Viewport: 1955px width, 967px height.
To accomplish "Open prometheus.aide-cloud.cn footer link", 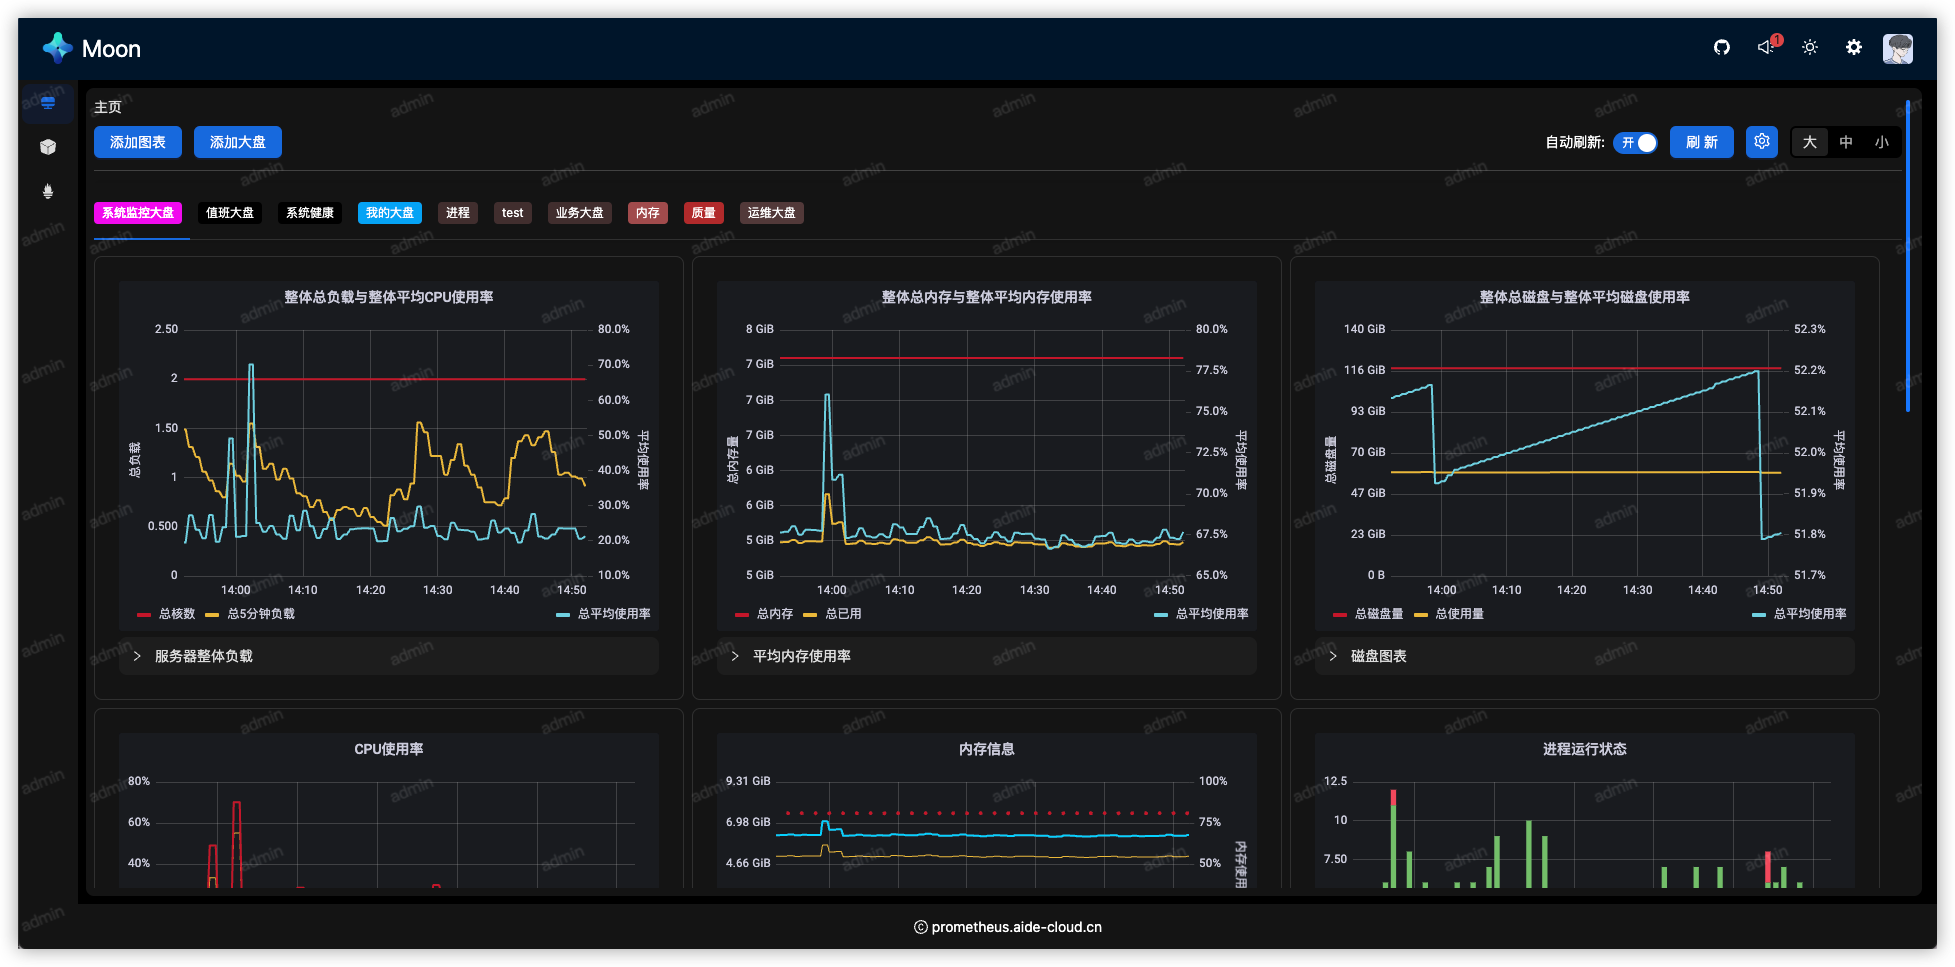I will 1016,927.
